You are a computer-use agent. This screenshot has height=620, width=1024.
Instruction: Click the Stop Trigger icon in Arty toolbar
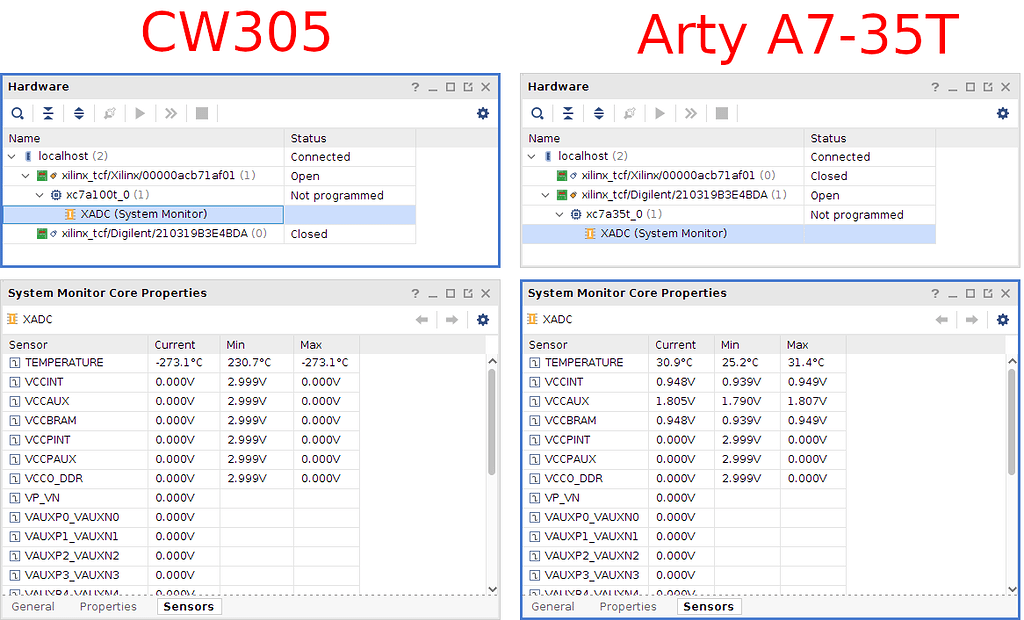pos(721,113)
